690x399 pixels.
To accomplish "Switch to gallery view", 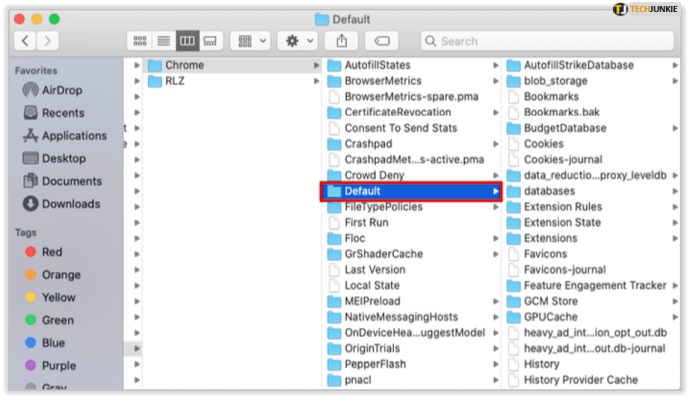I will pos(211,41).
